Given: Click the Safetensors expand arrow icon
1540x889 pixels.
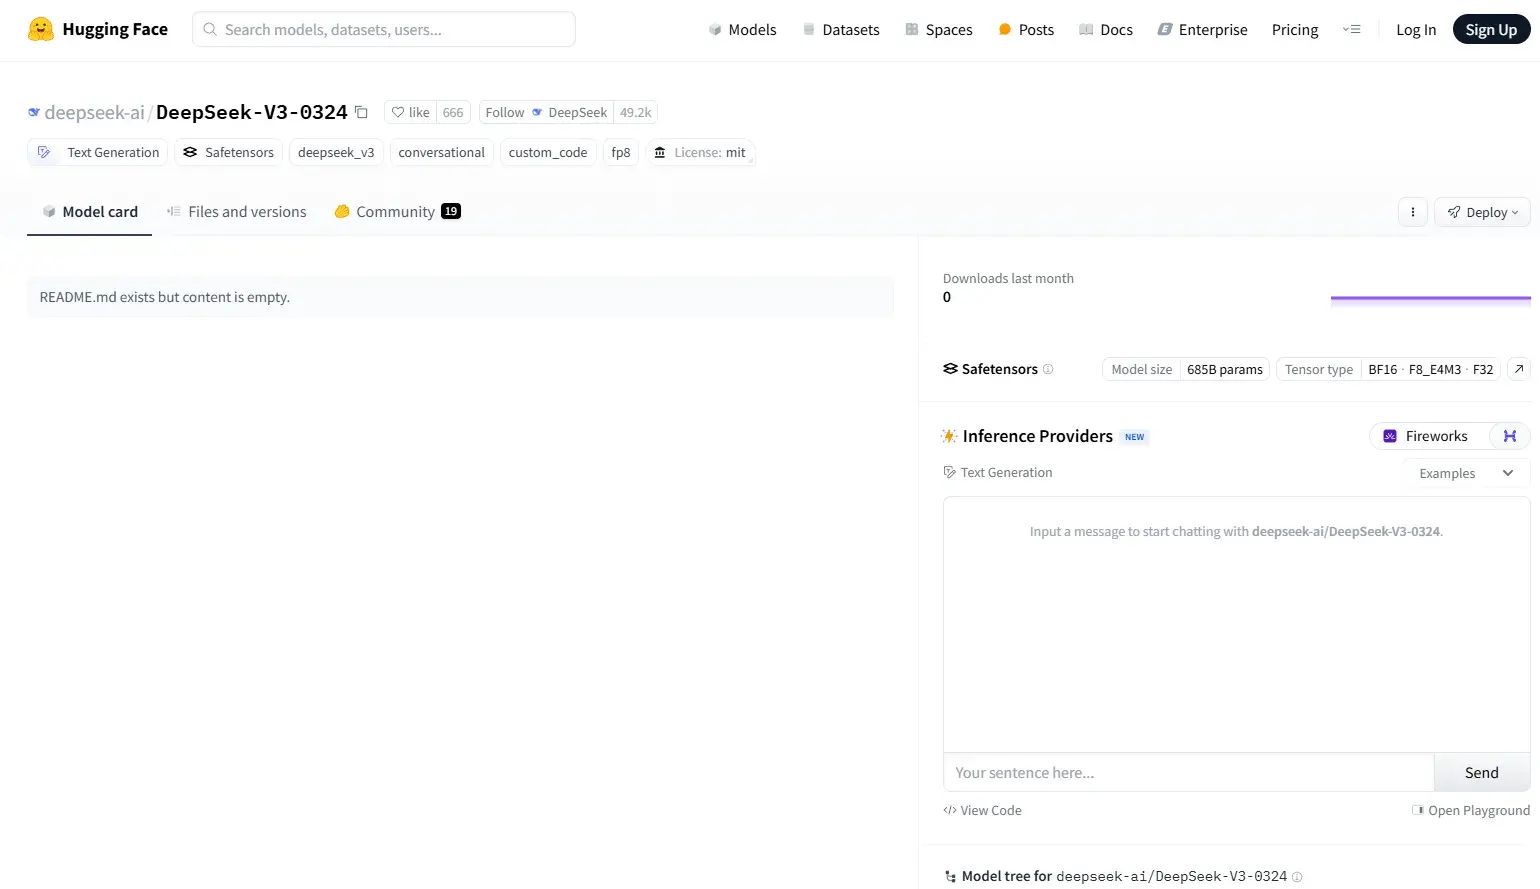Looking at the screenshot, I should pyautogui.click(x=1518, y=369).
